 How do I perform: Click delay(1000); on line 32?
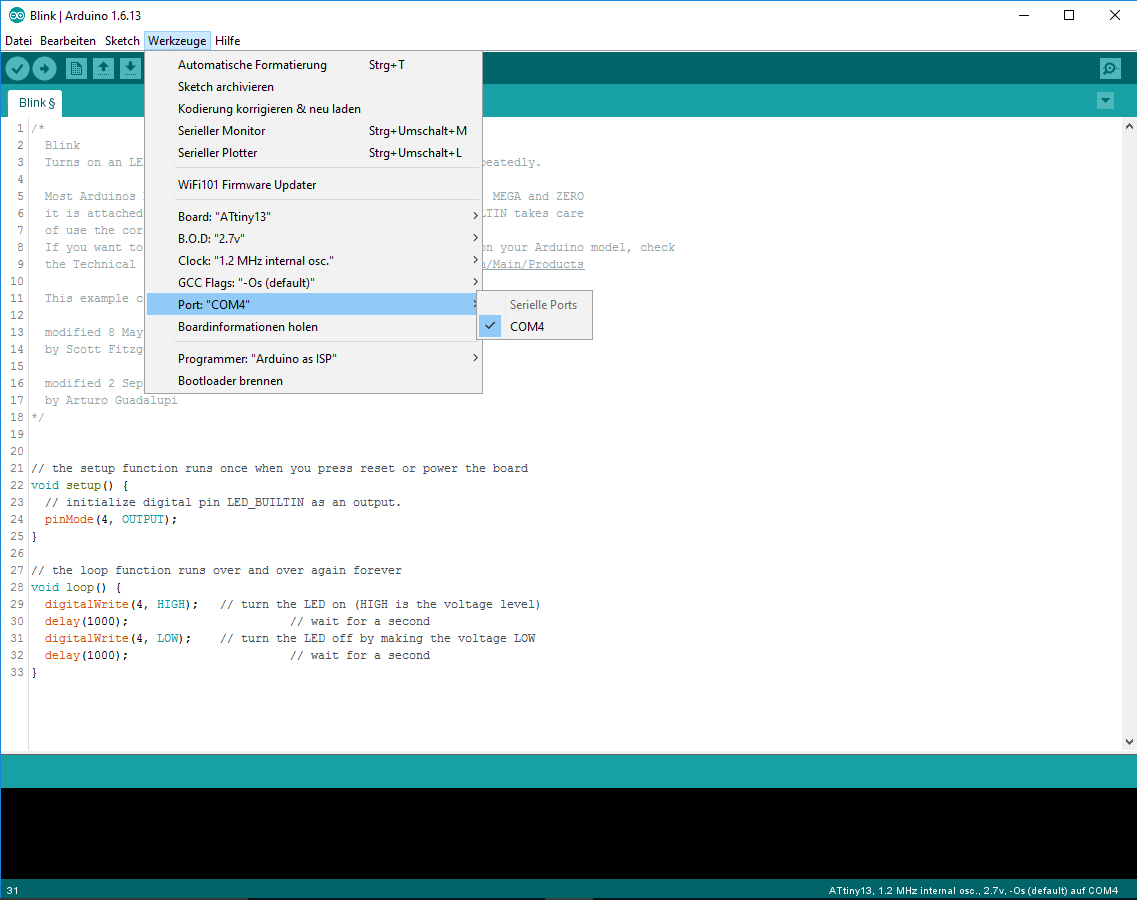[x=86, y=656]
